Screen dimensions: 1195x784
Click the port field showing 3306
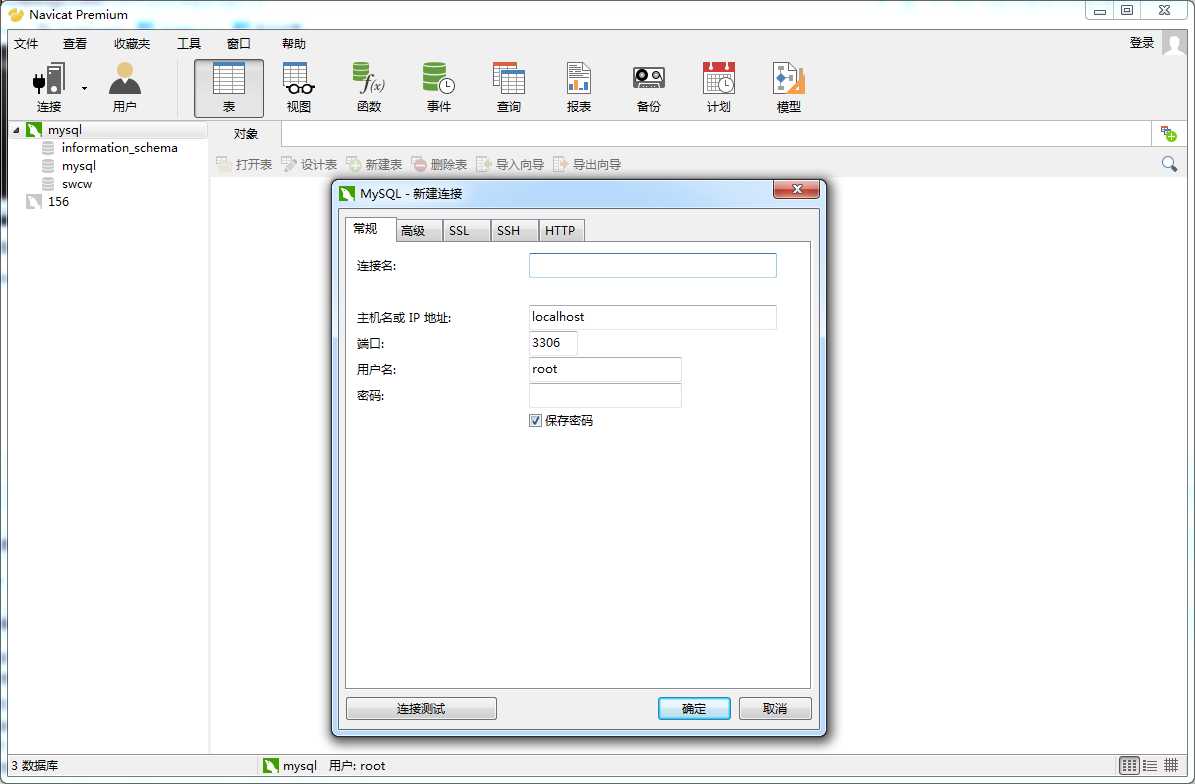point(553,344)
